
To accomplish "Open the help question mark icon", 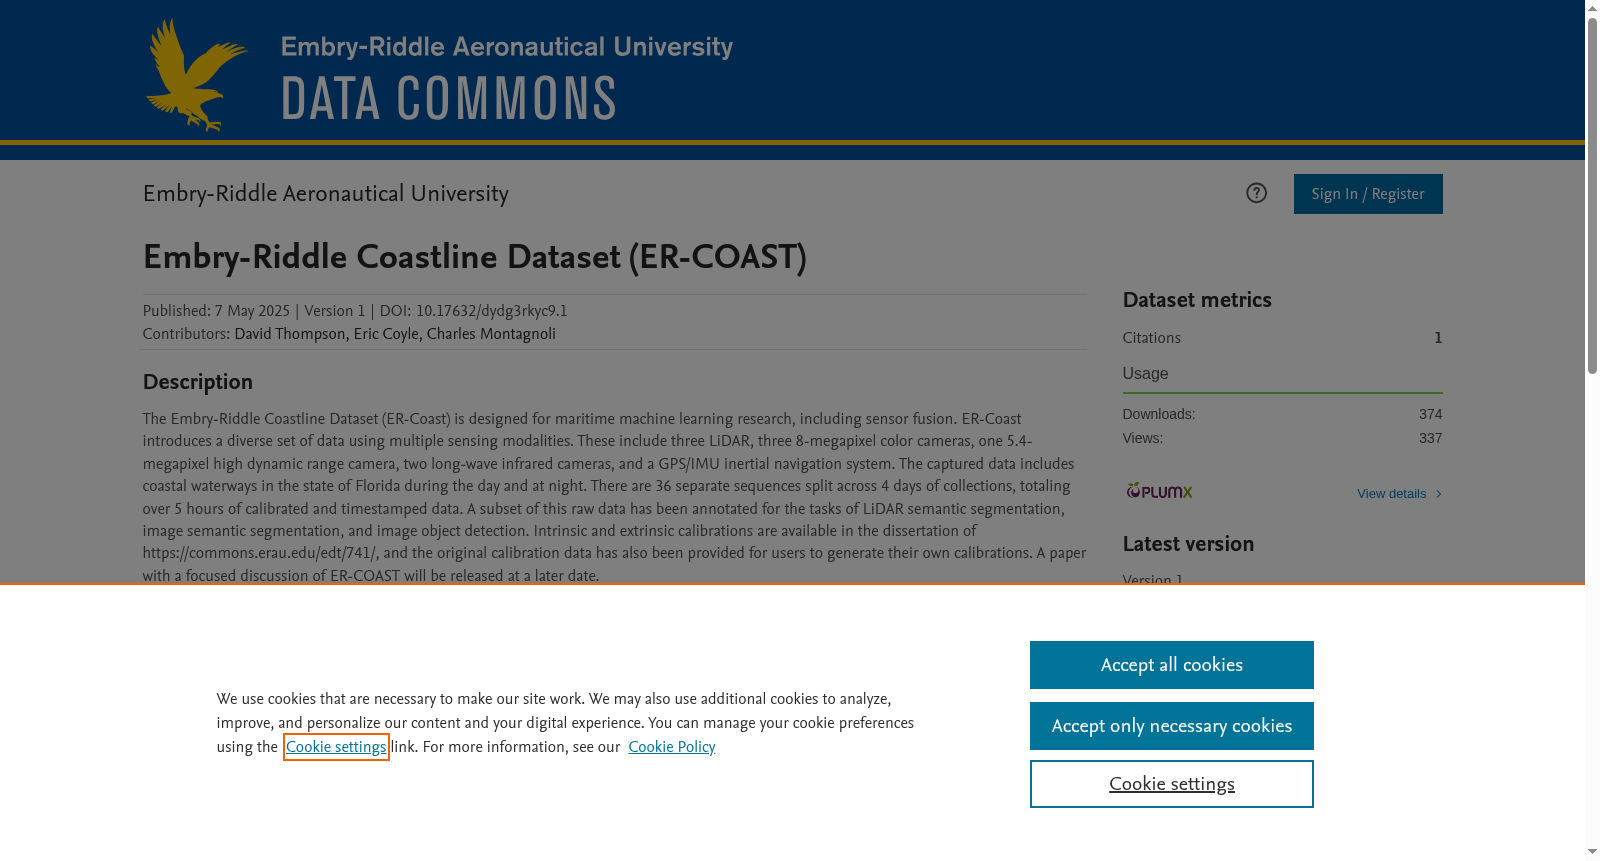I will [1256, 193].
